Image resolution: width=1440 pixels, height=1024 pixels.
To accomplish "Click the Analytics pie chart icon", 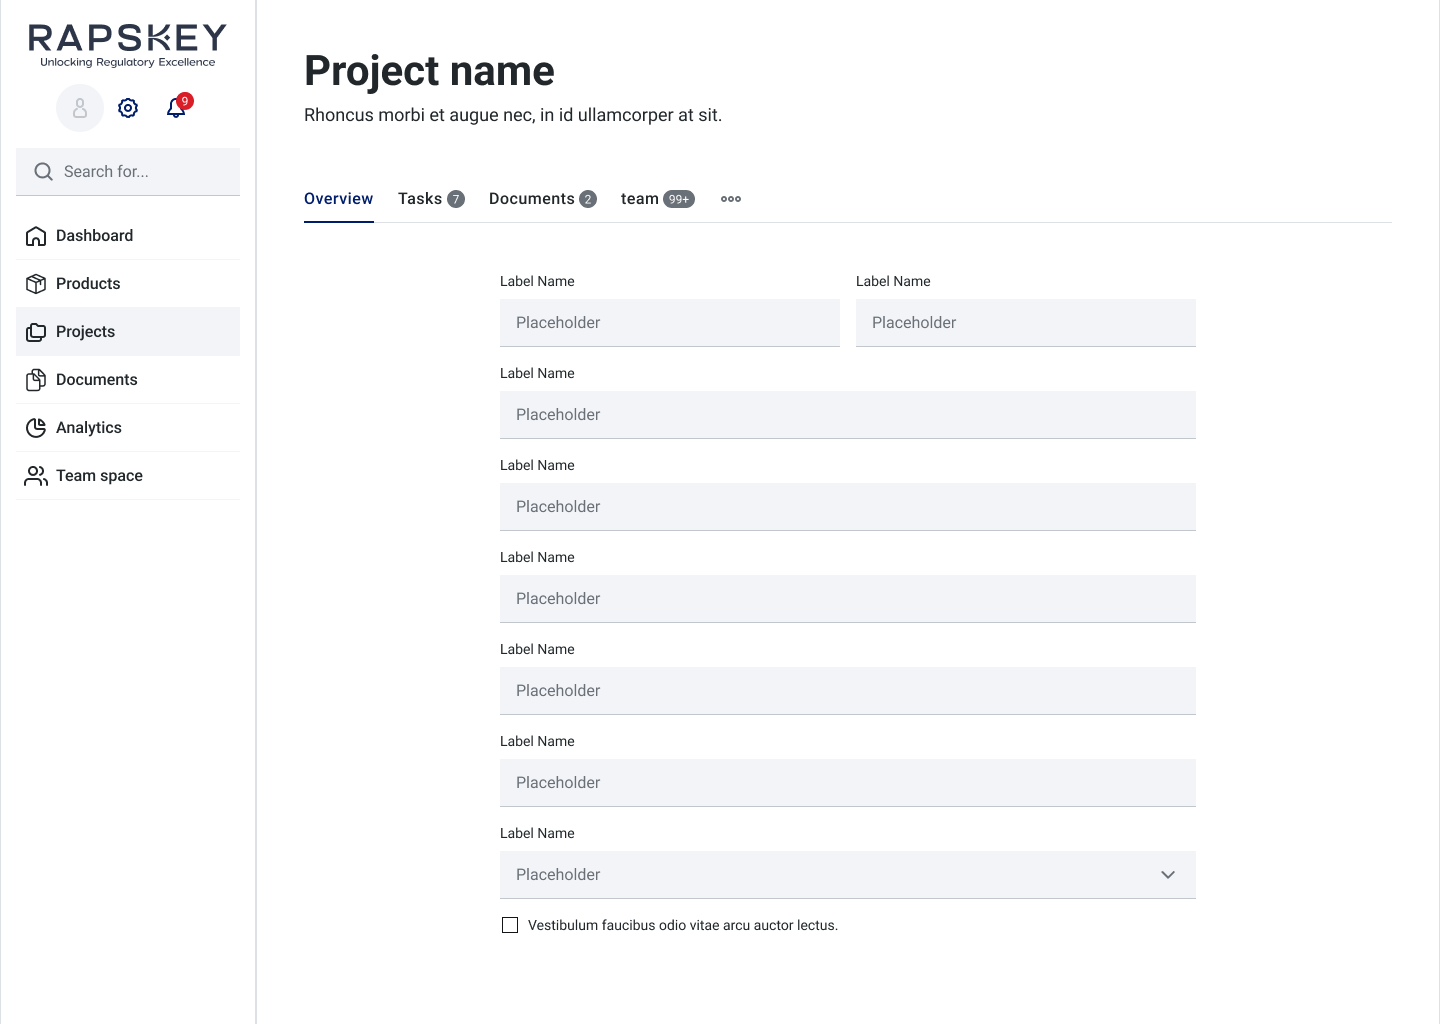I will pos(36,428).
